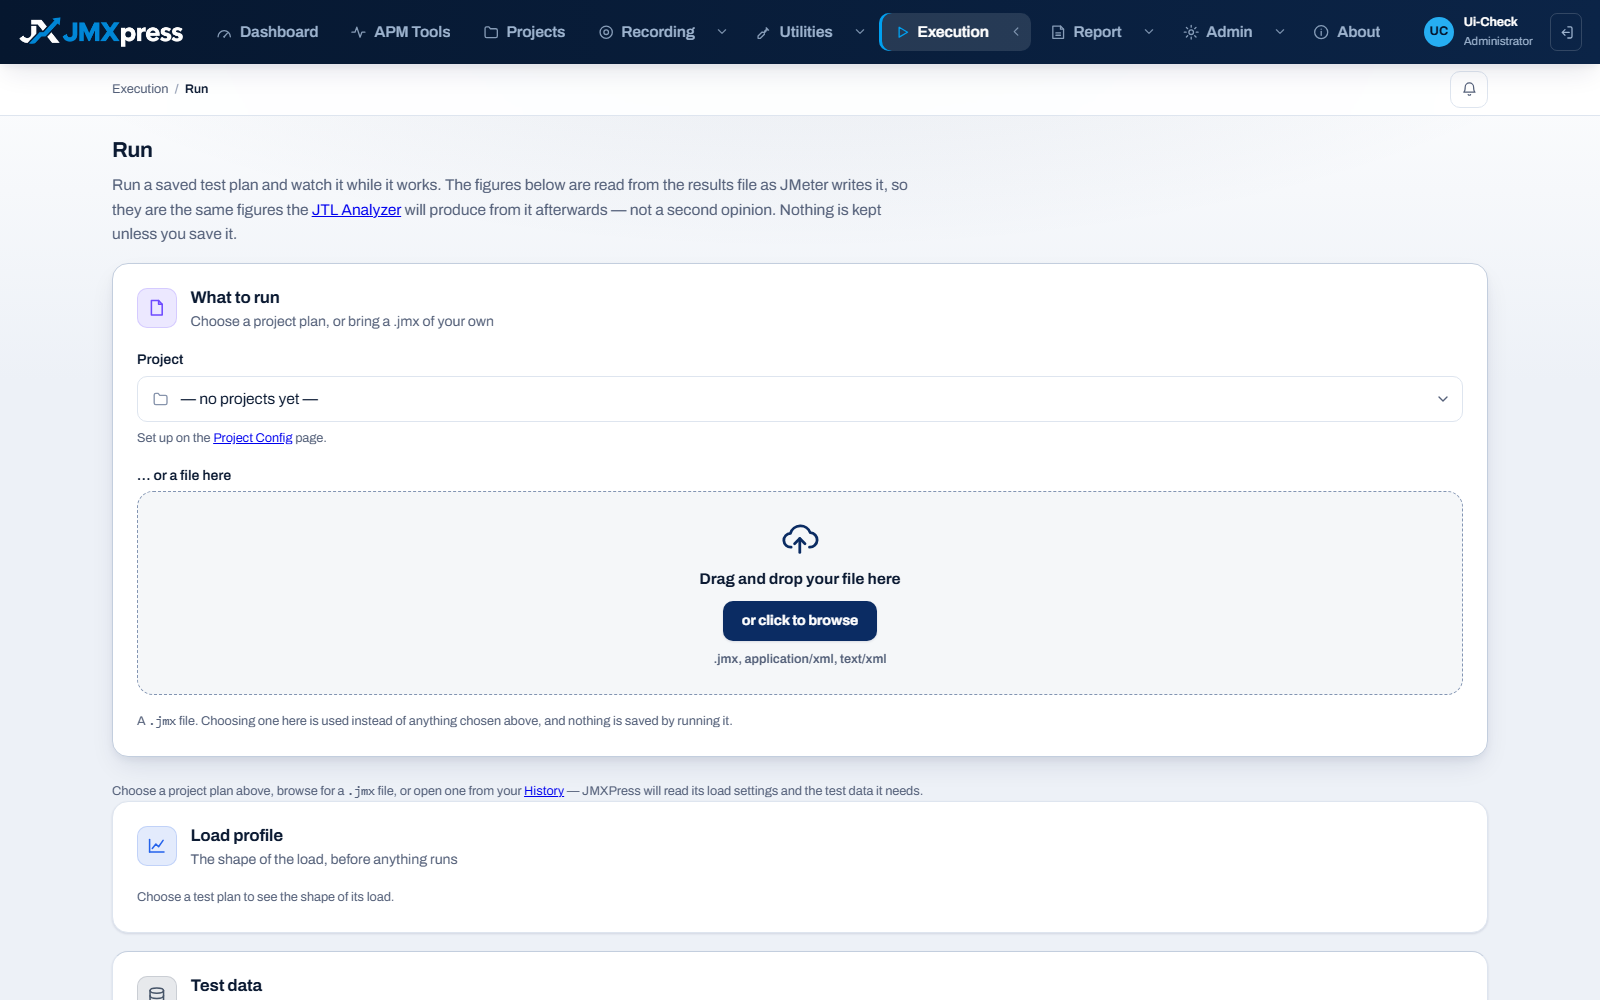Viewport: 1600px width, 1000px height.
Task: Open the Admin menu
Action: pyautogui.click(x=1218, y=32)
